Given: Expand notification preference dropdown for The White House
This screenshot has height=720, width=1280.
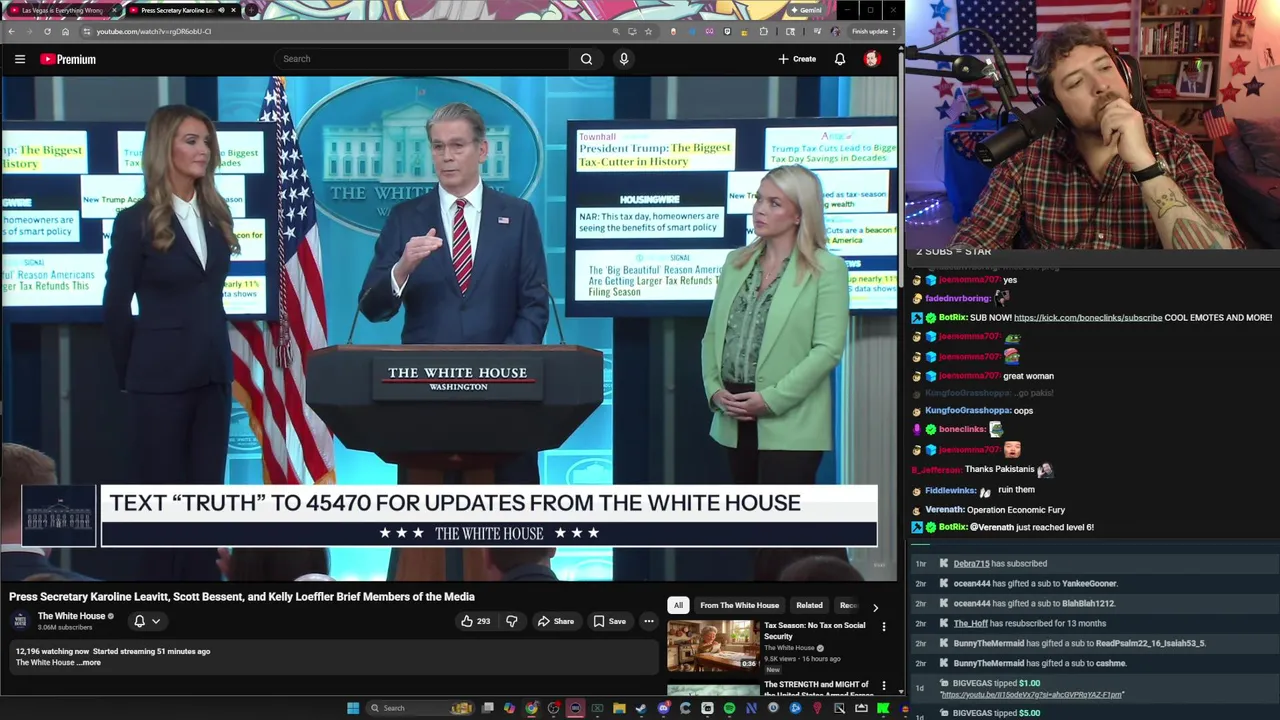Looking at the screenshot, I should click(x=147, y=621).
